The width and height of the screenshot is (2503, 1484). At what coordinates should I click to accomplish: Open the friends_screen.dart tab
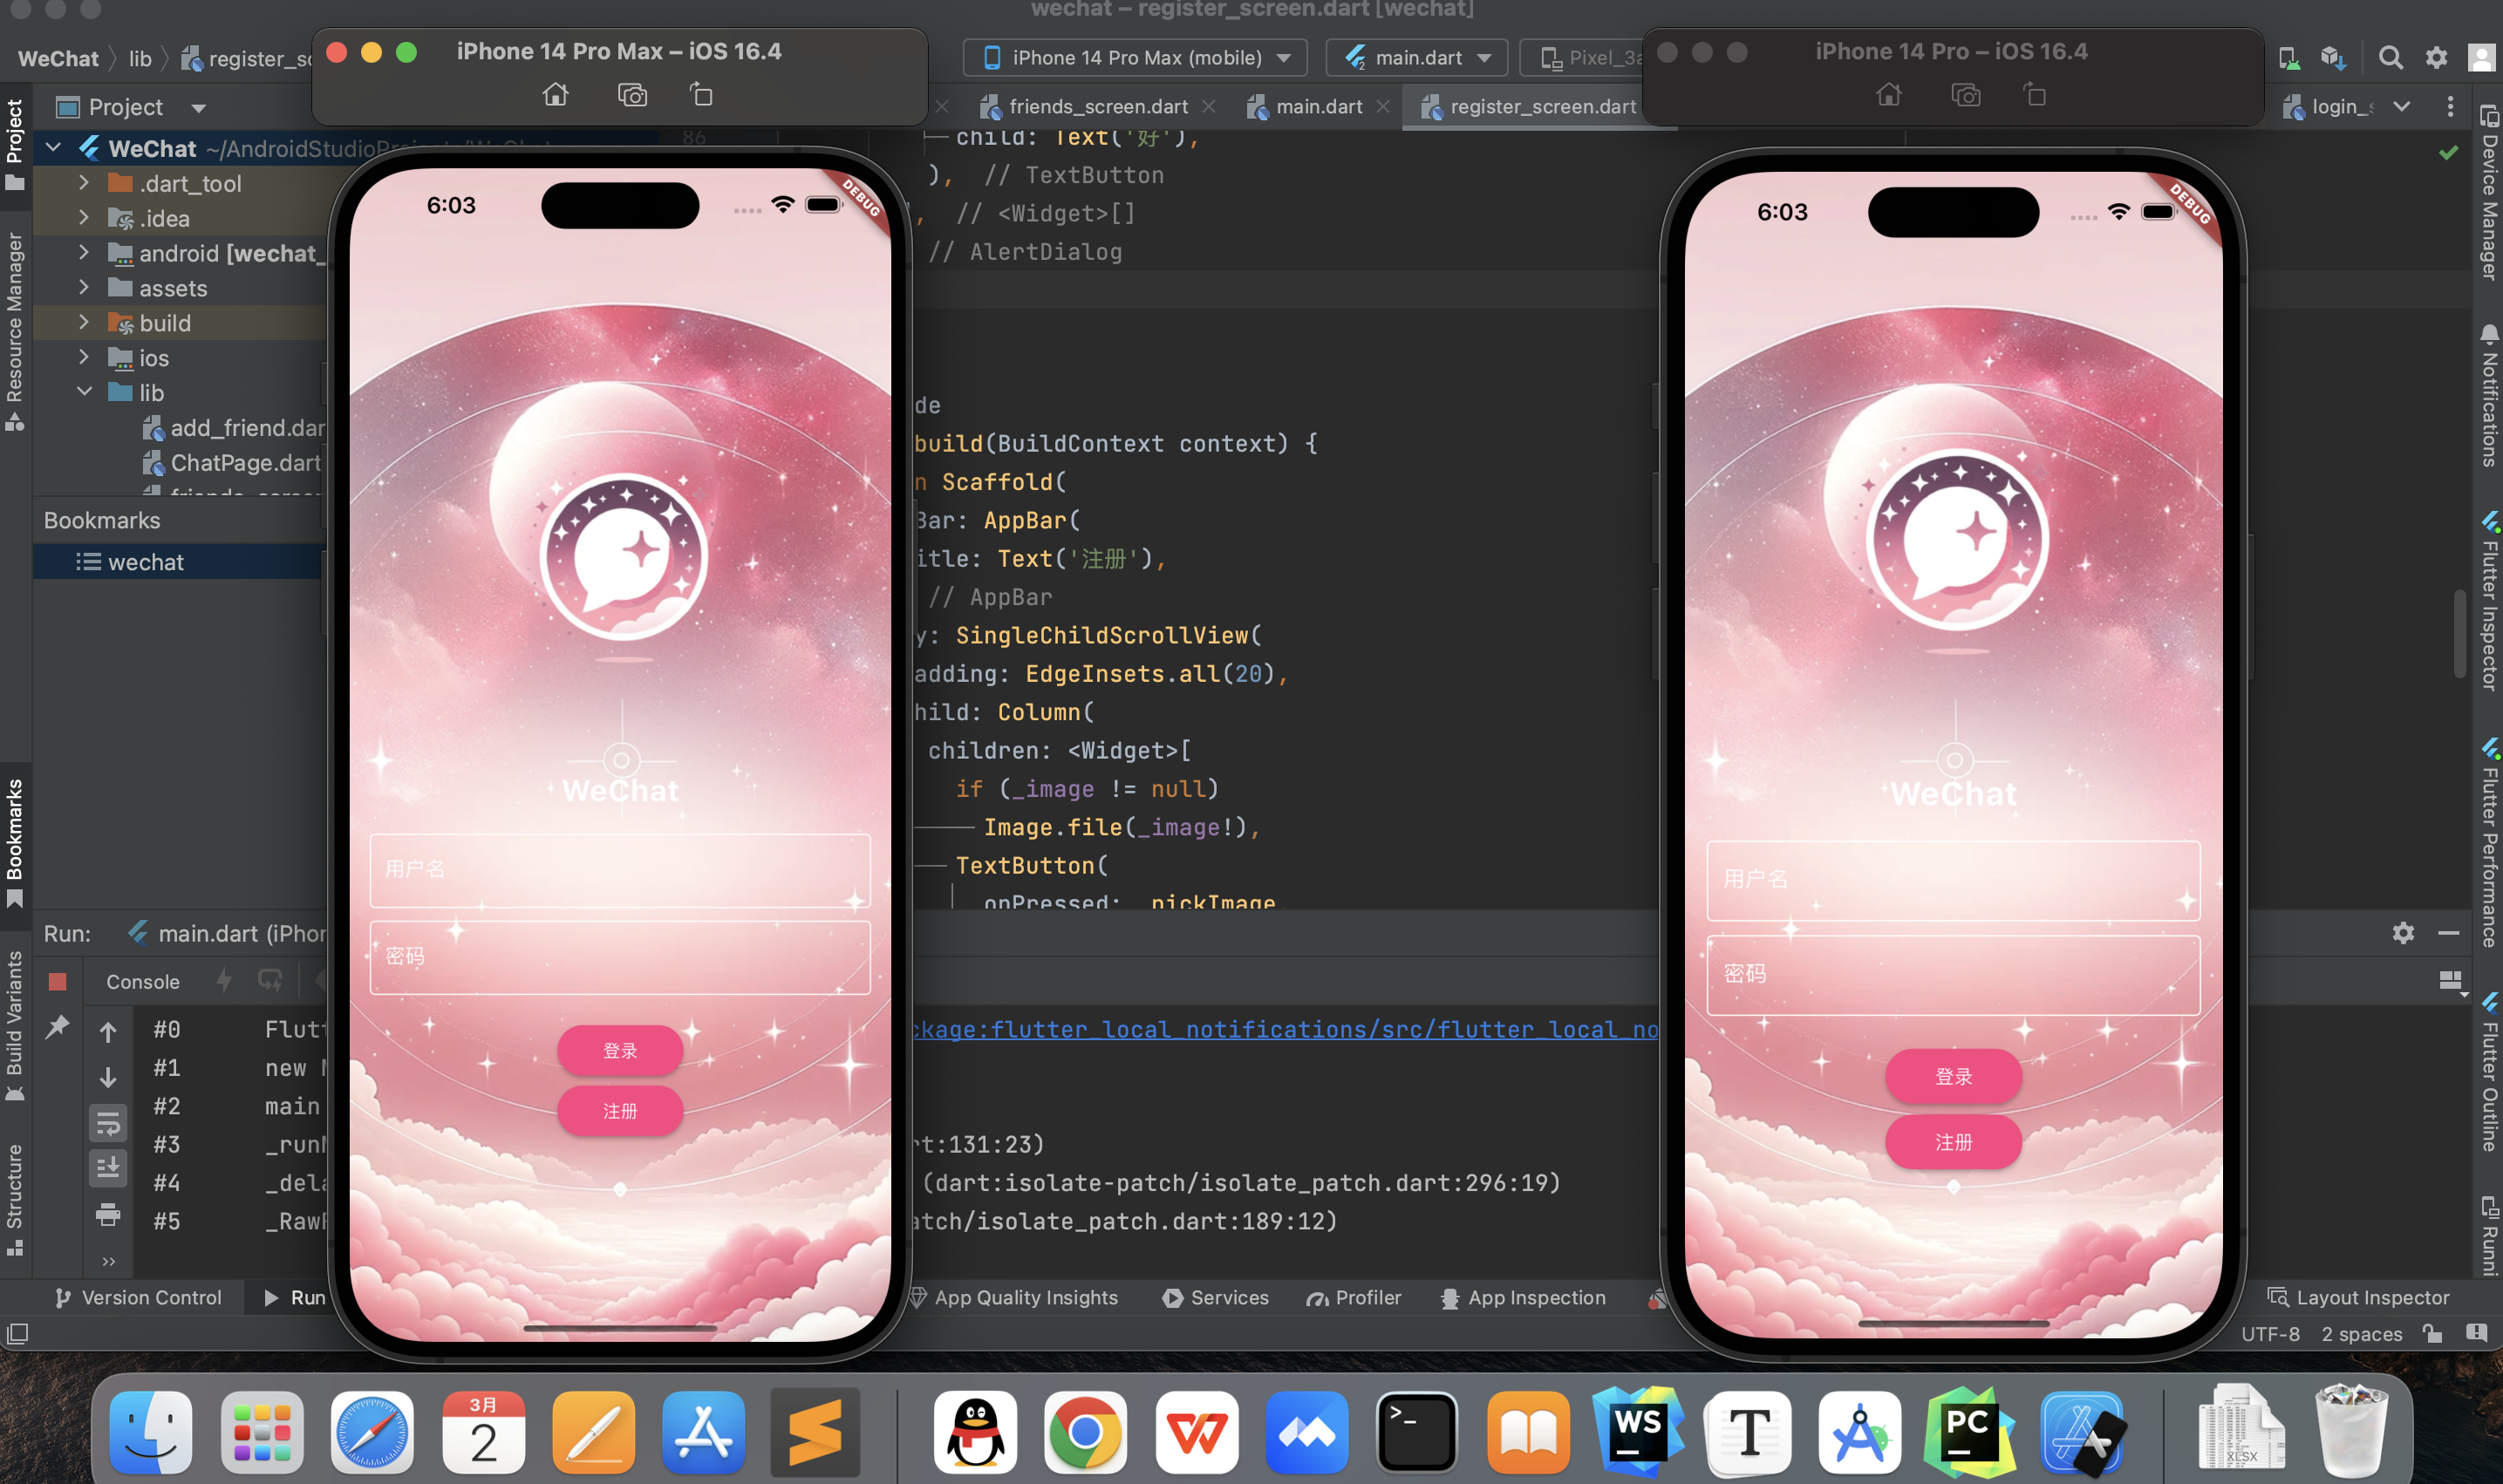(1098, 106)
